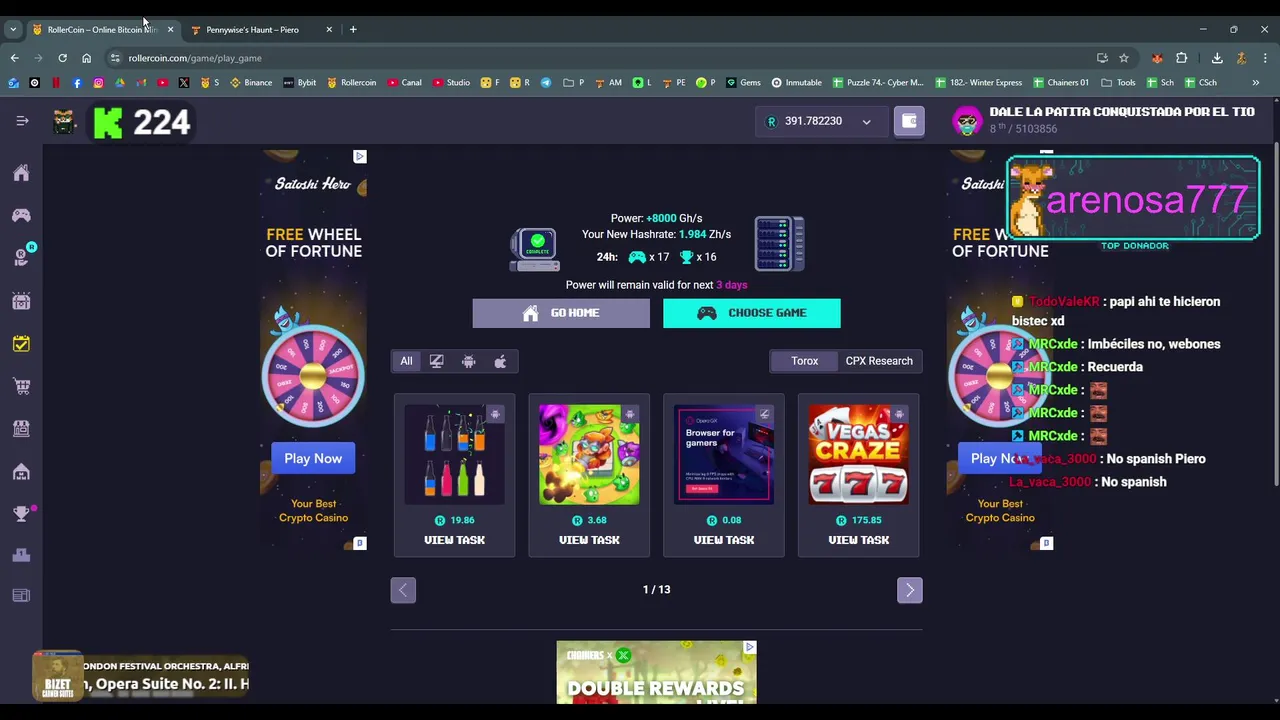
Task: Open the news sidebar icon
Action: (x=21, y=595)
